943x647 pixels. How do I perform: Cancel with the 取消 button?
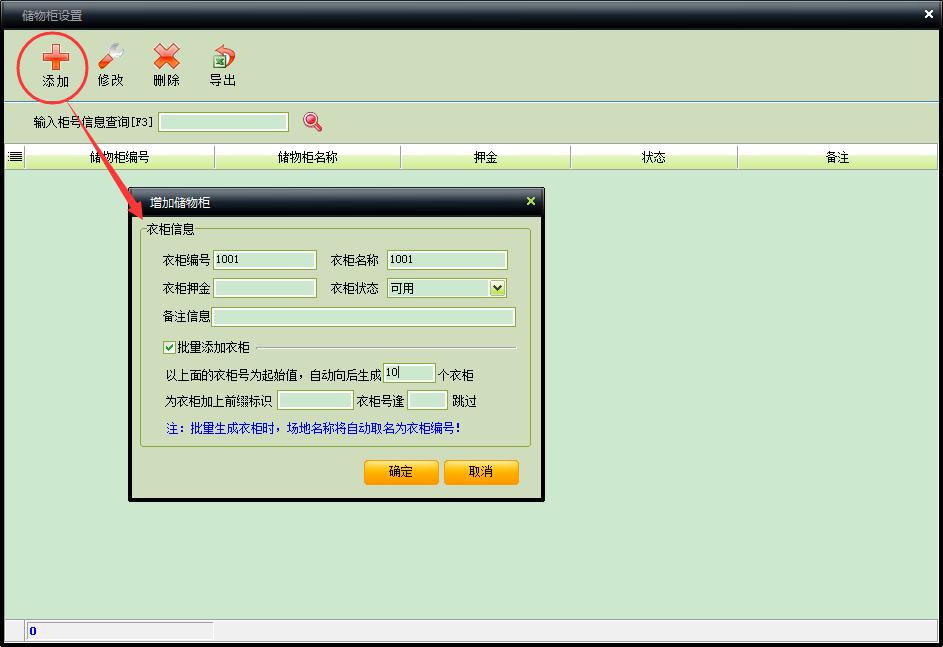(481, 472)
